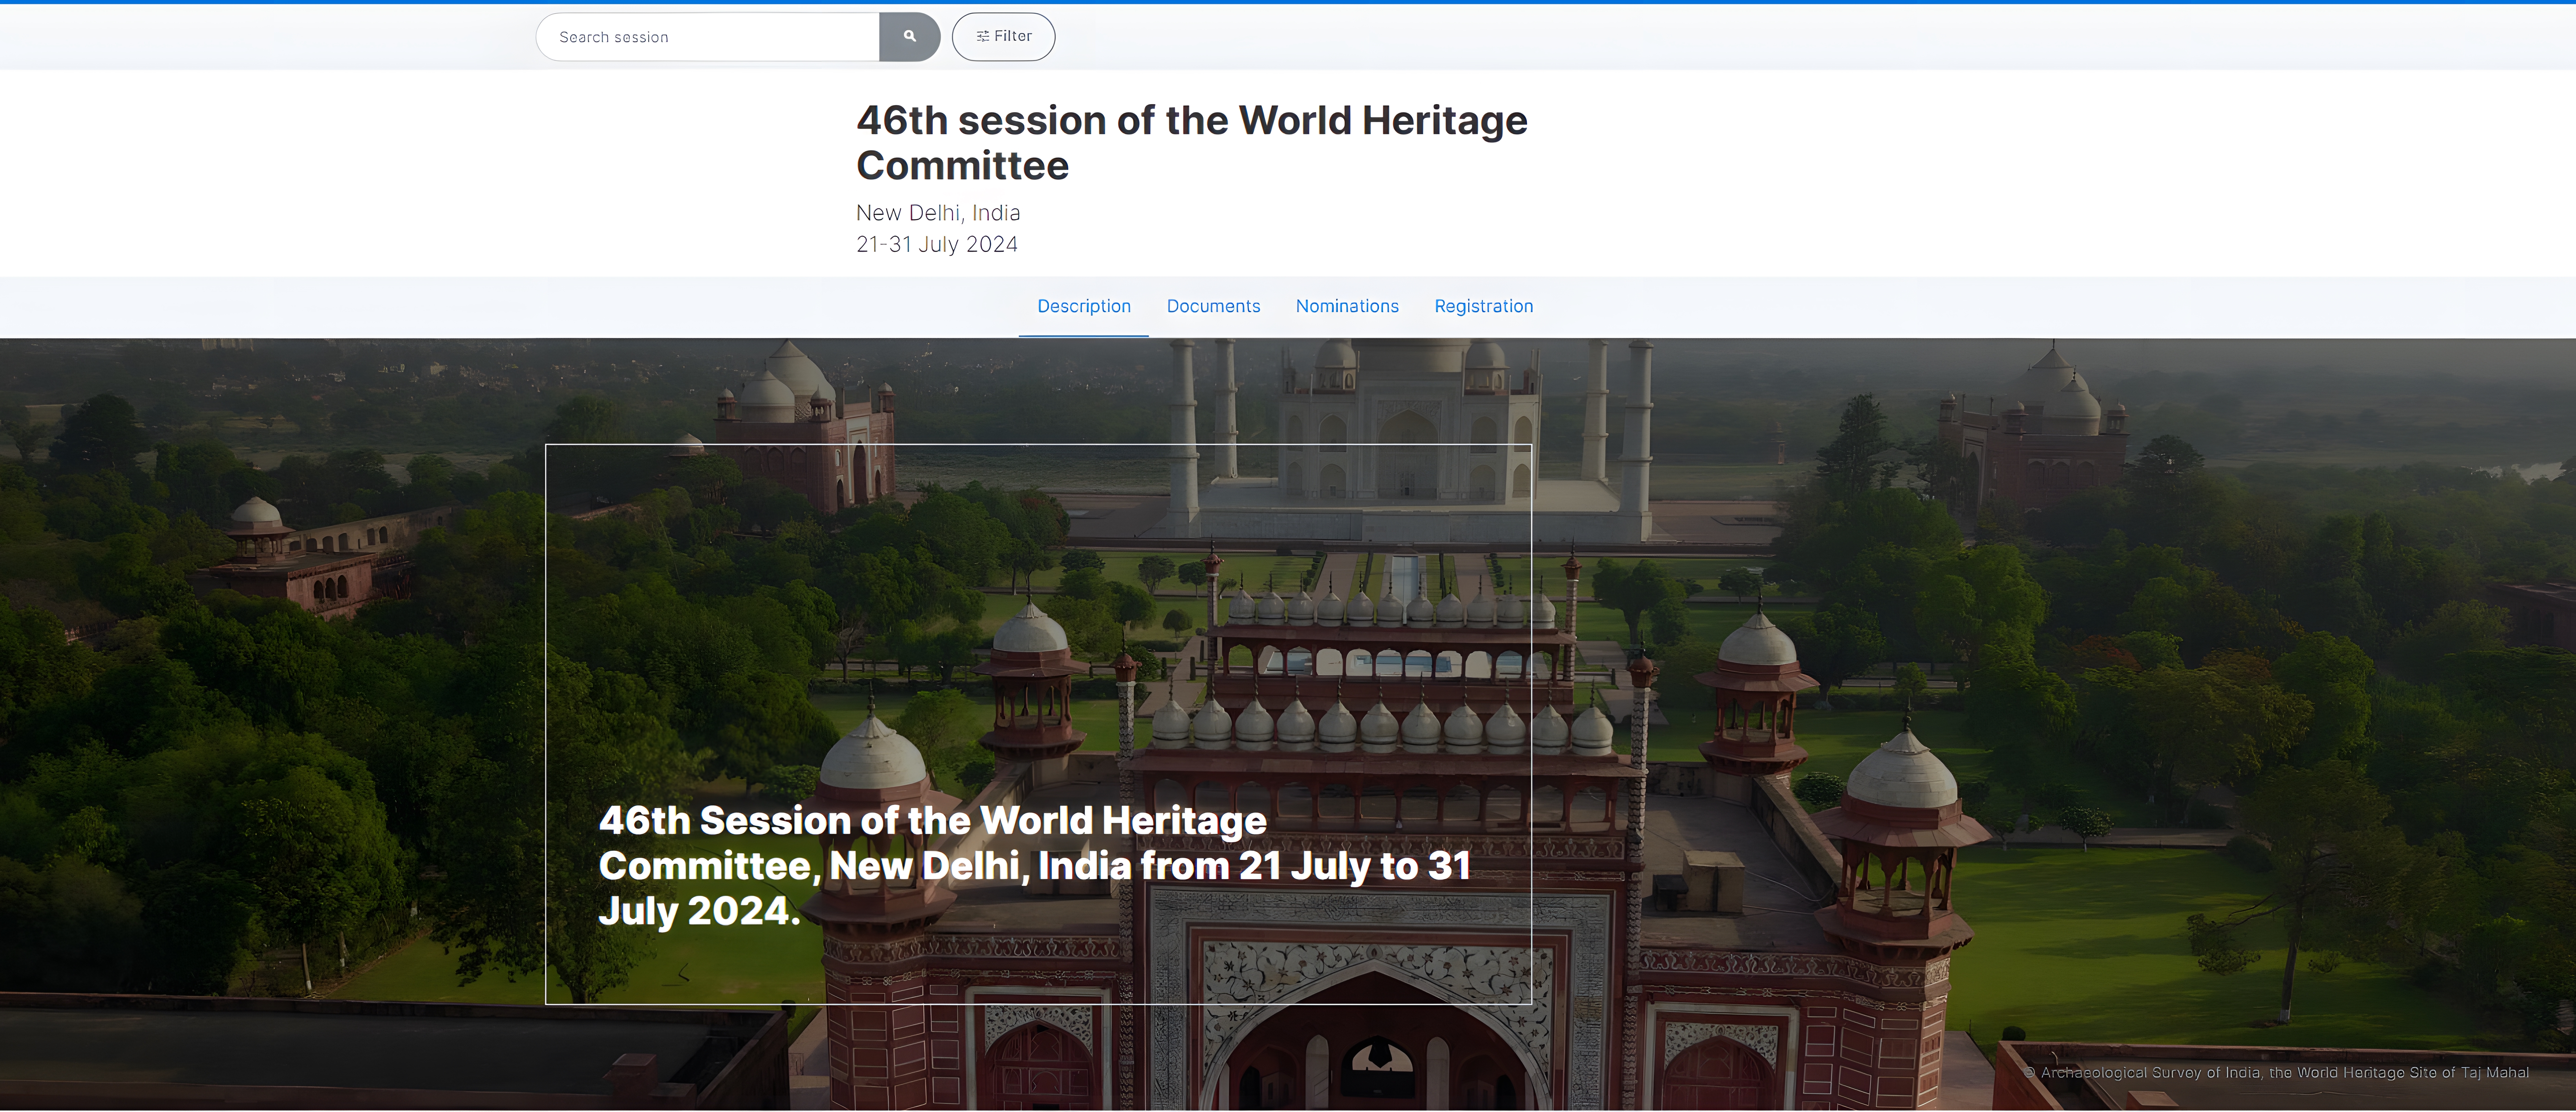Image resolution: width=2576 pixels, height=1112 pixels.
Task: Click the white hero banner caption text
Action: [x=1034, y=865]
